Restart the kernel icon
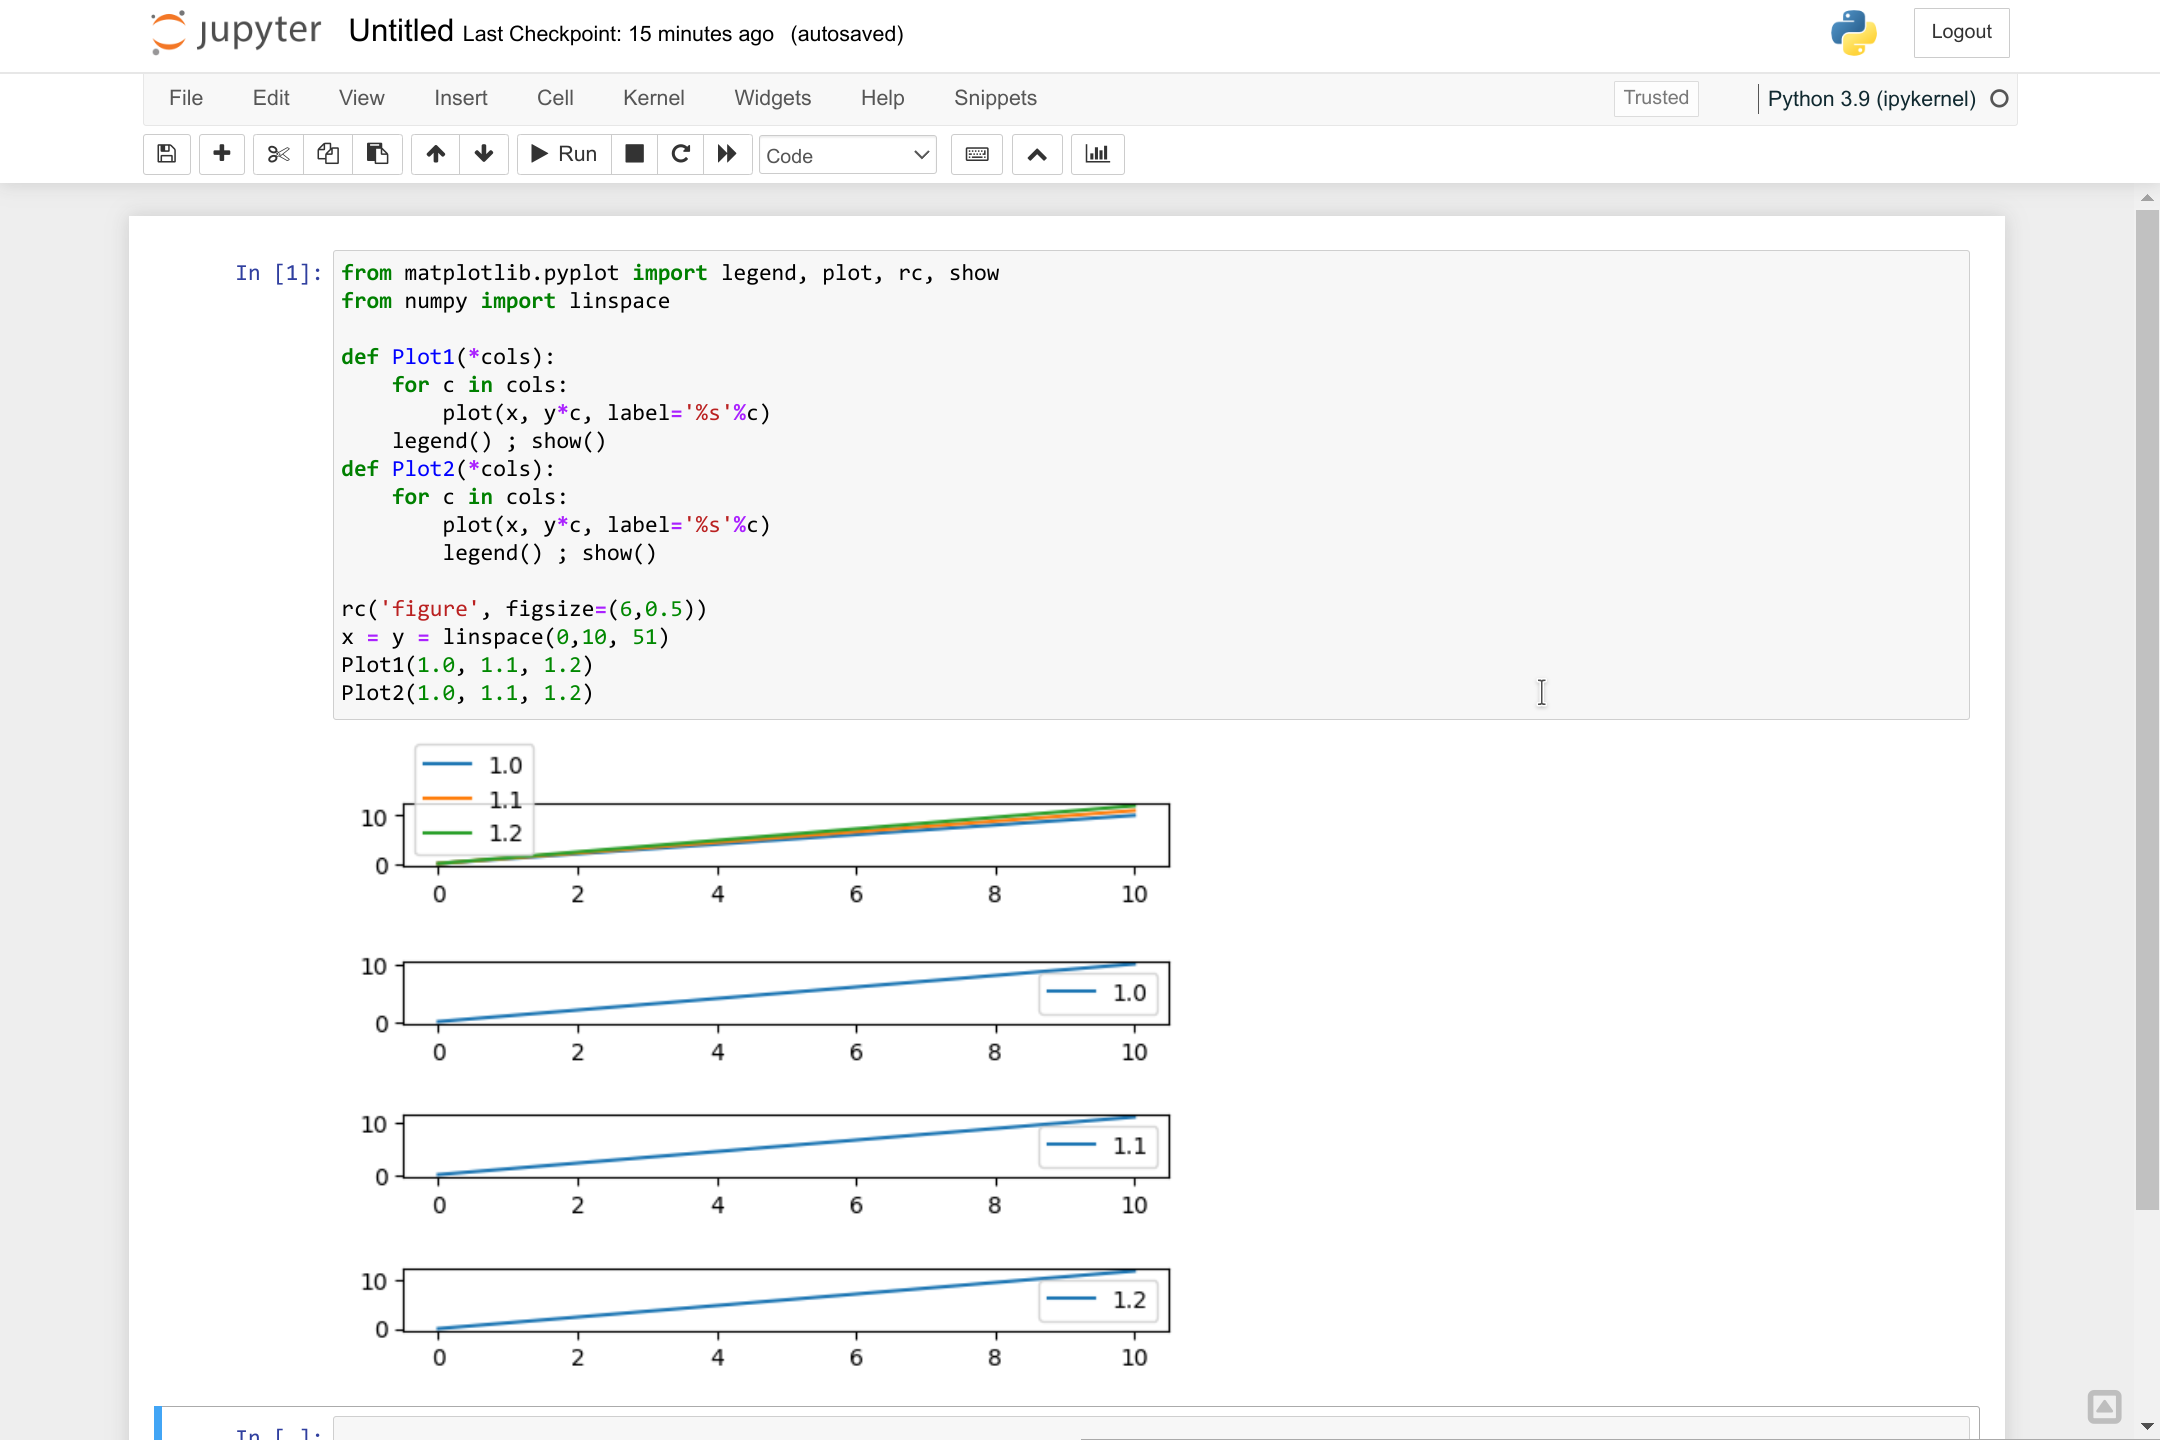2160x1440 pixels. (681, 154)
